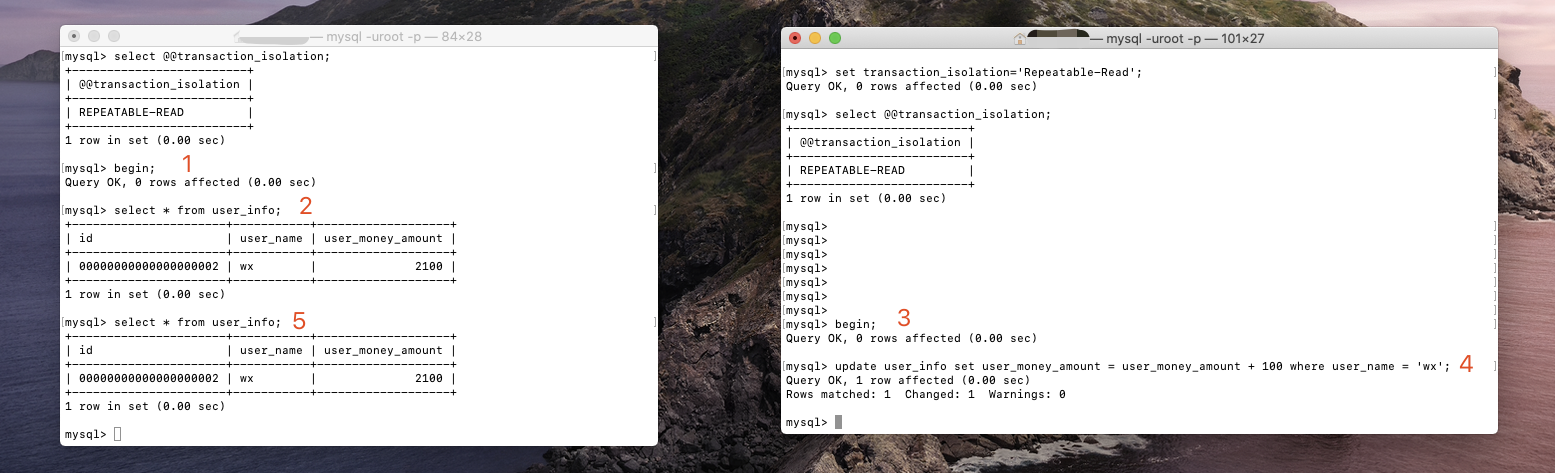The height and width of the screenshot is (473, 1555).
Task: Zoom the right terminal window with green button
Action: click(835, 38)
